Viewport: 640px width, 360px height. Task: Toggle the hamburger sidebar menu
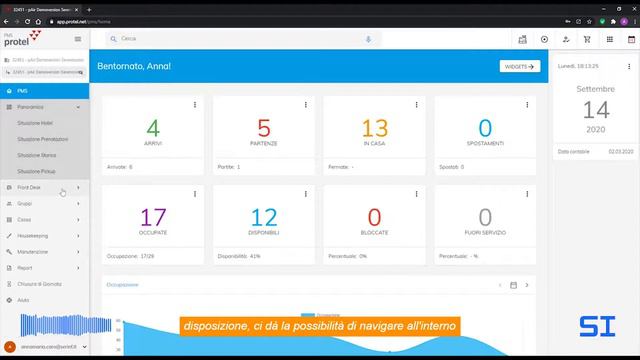[x=78, y=39]
